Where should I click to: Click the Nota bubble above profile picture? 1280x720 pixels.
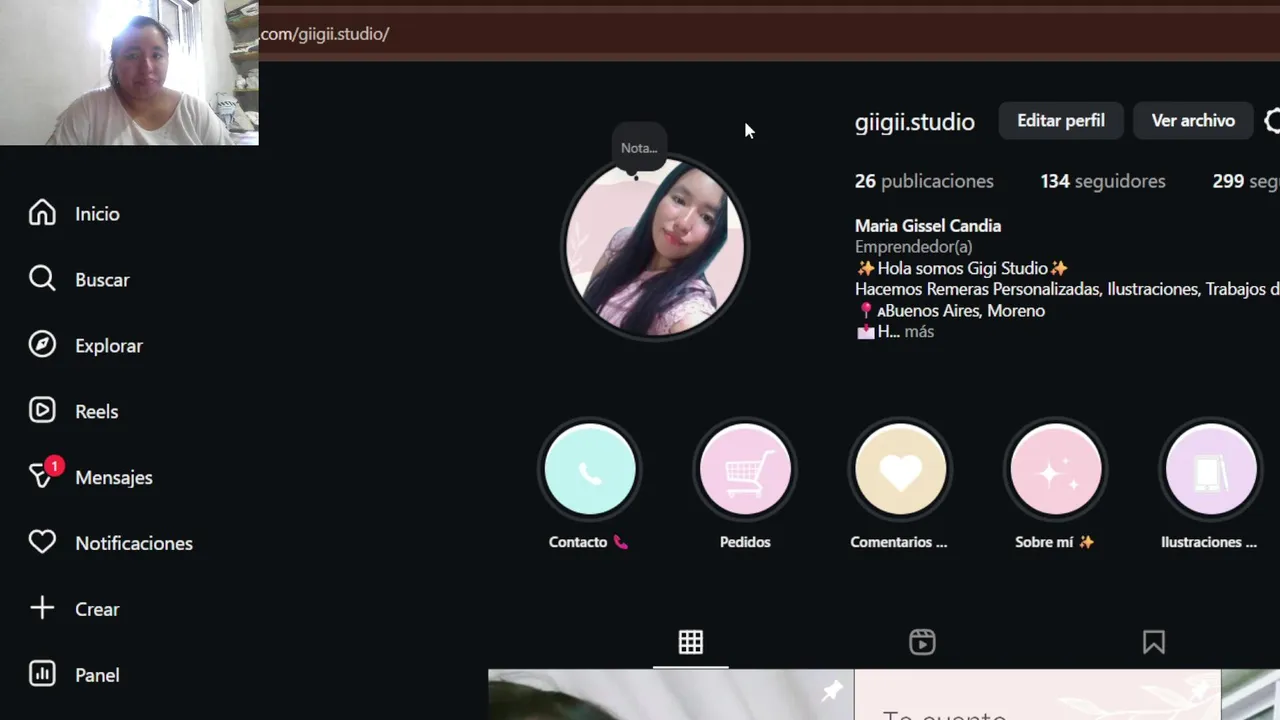[x=639, y=148]
